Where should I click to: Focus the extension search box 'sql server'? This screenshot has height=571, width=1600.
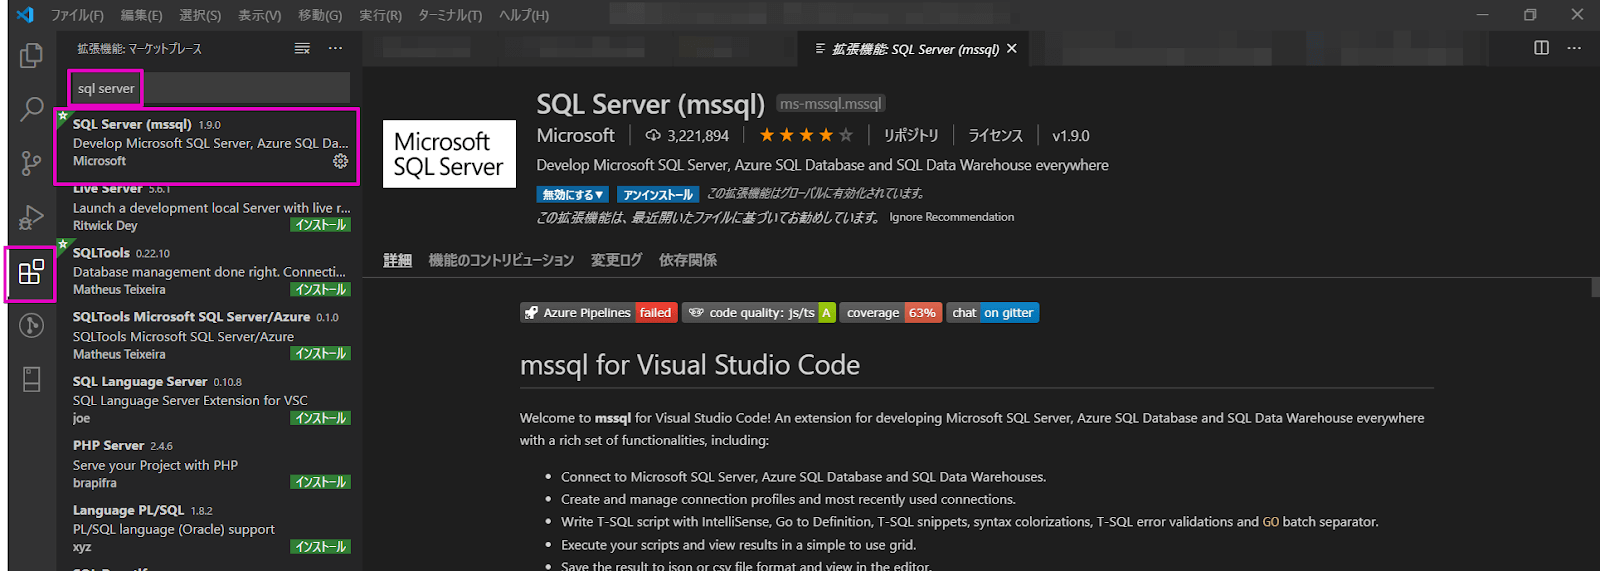pyautogui.click(x=210, y=88)
